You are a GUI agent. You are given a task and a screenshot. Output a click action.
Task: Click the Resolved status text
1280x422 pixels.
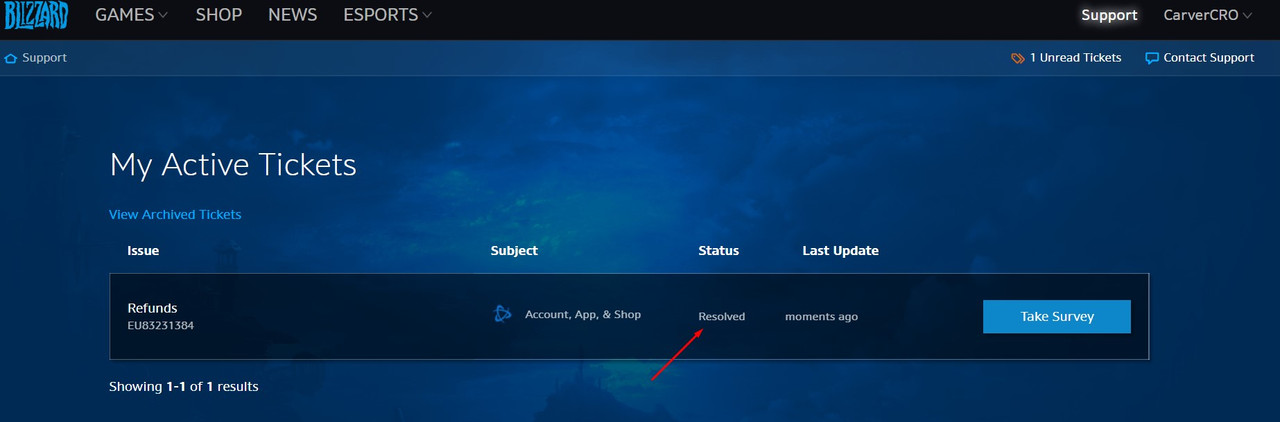[722, 316]
